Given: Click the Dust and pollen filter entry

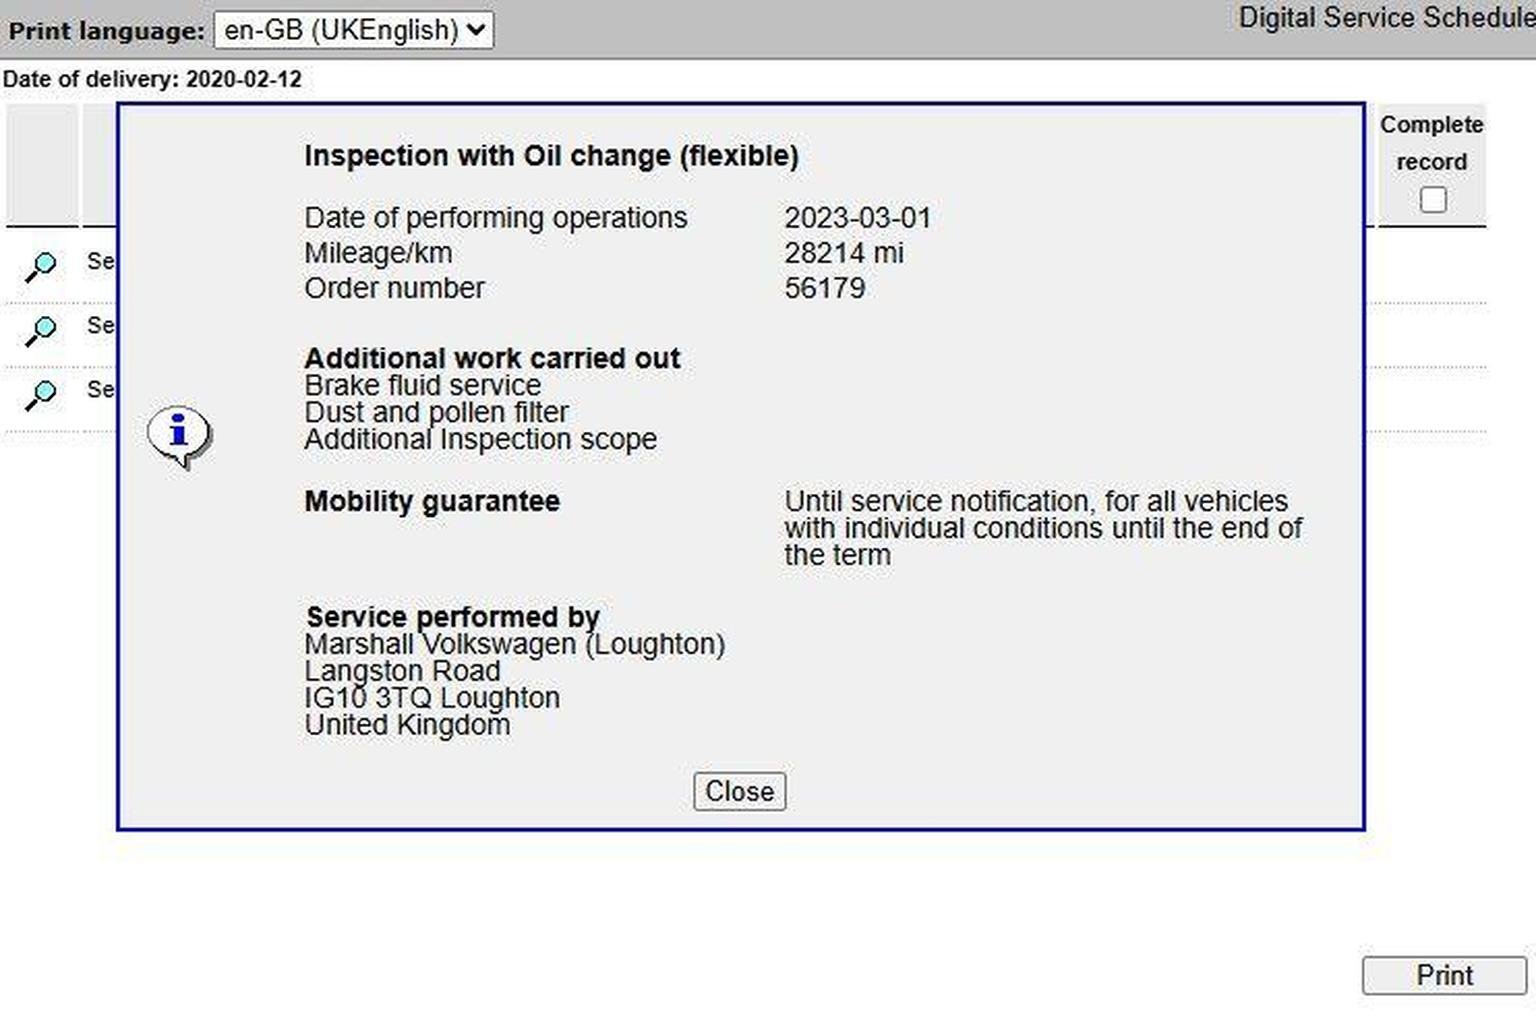Looking at the screenshot, I should [x=437, y=412].
